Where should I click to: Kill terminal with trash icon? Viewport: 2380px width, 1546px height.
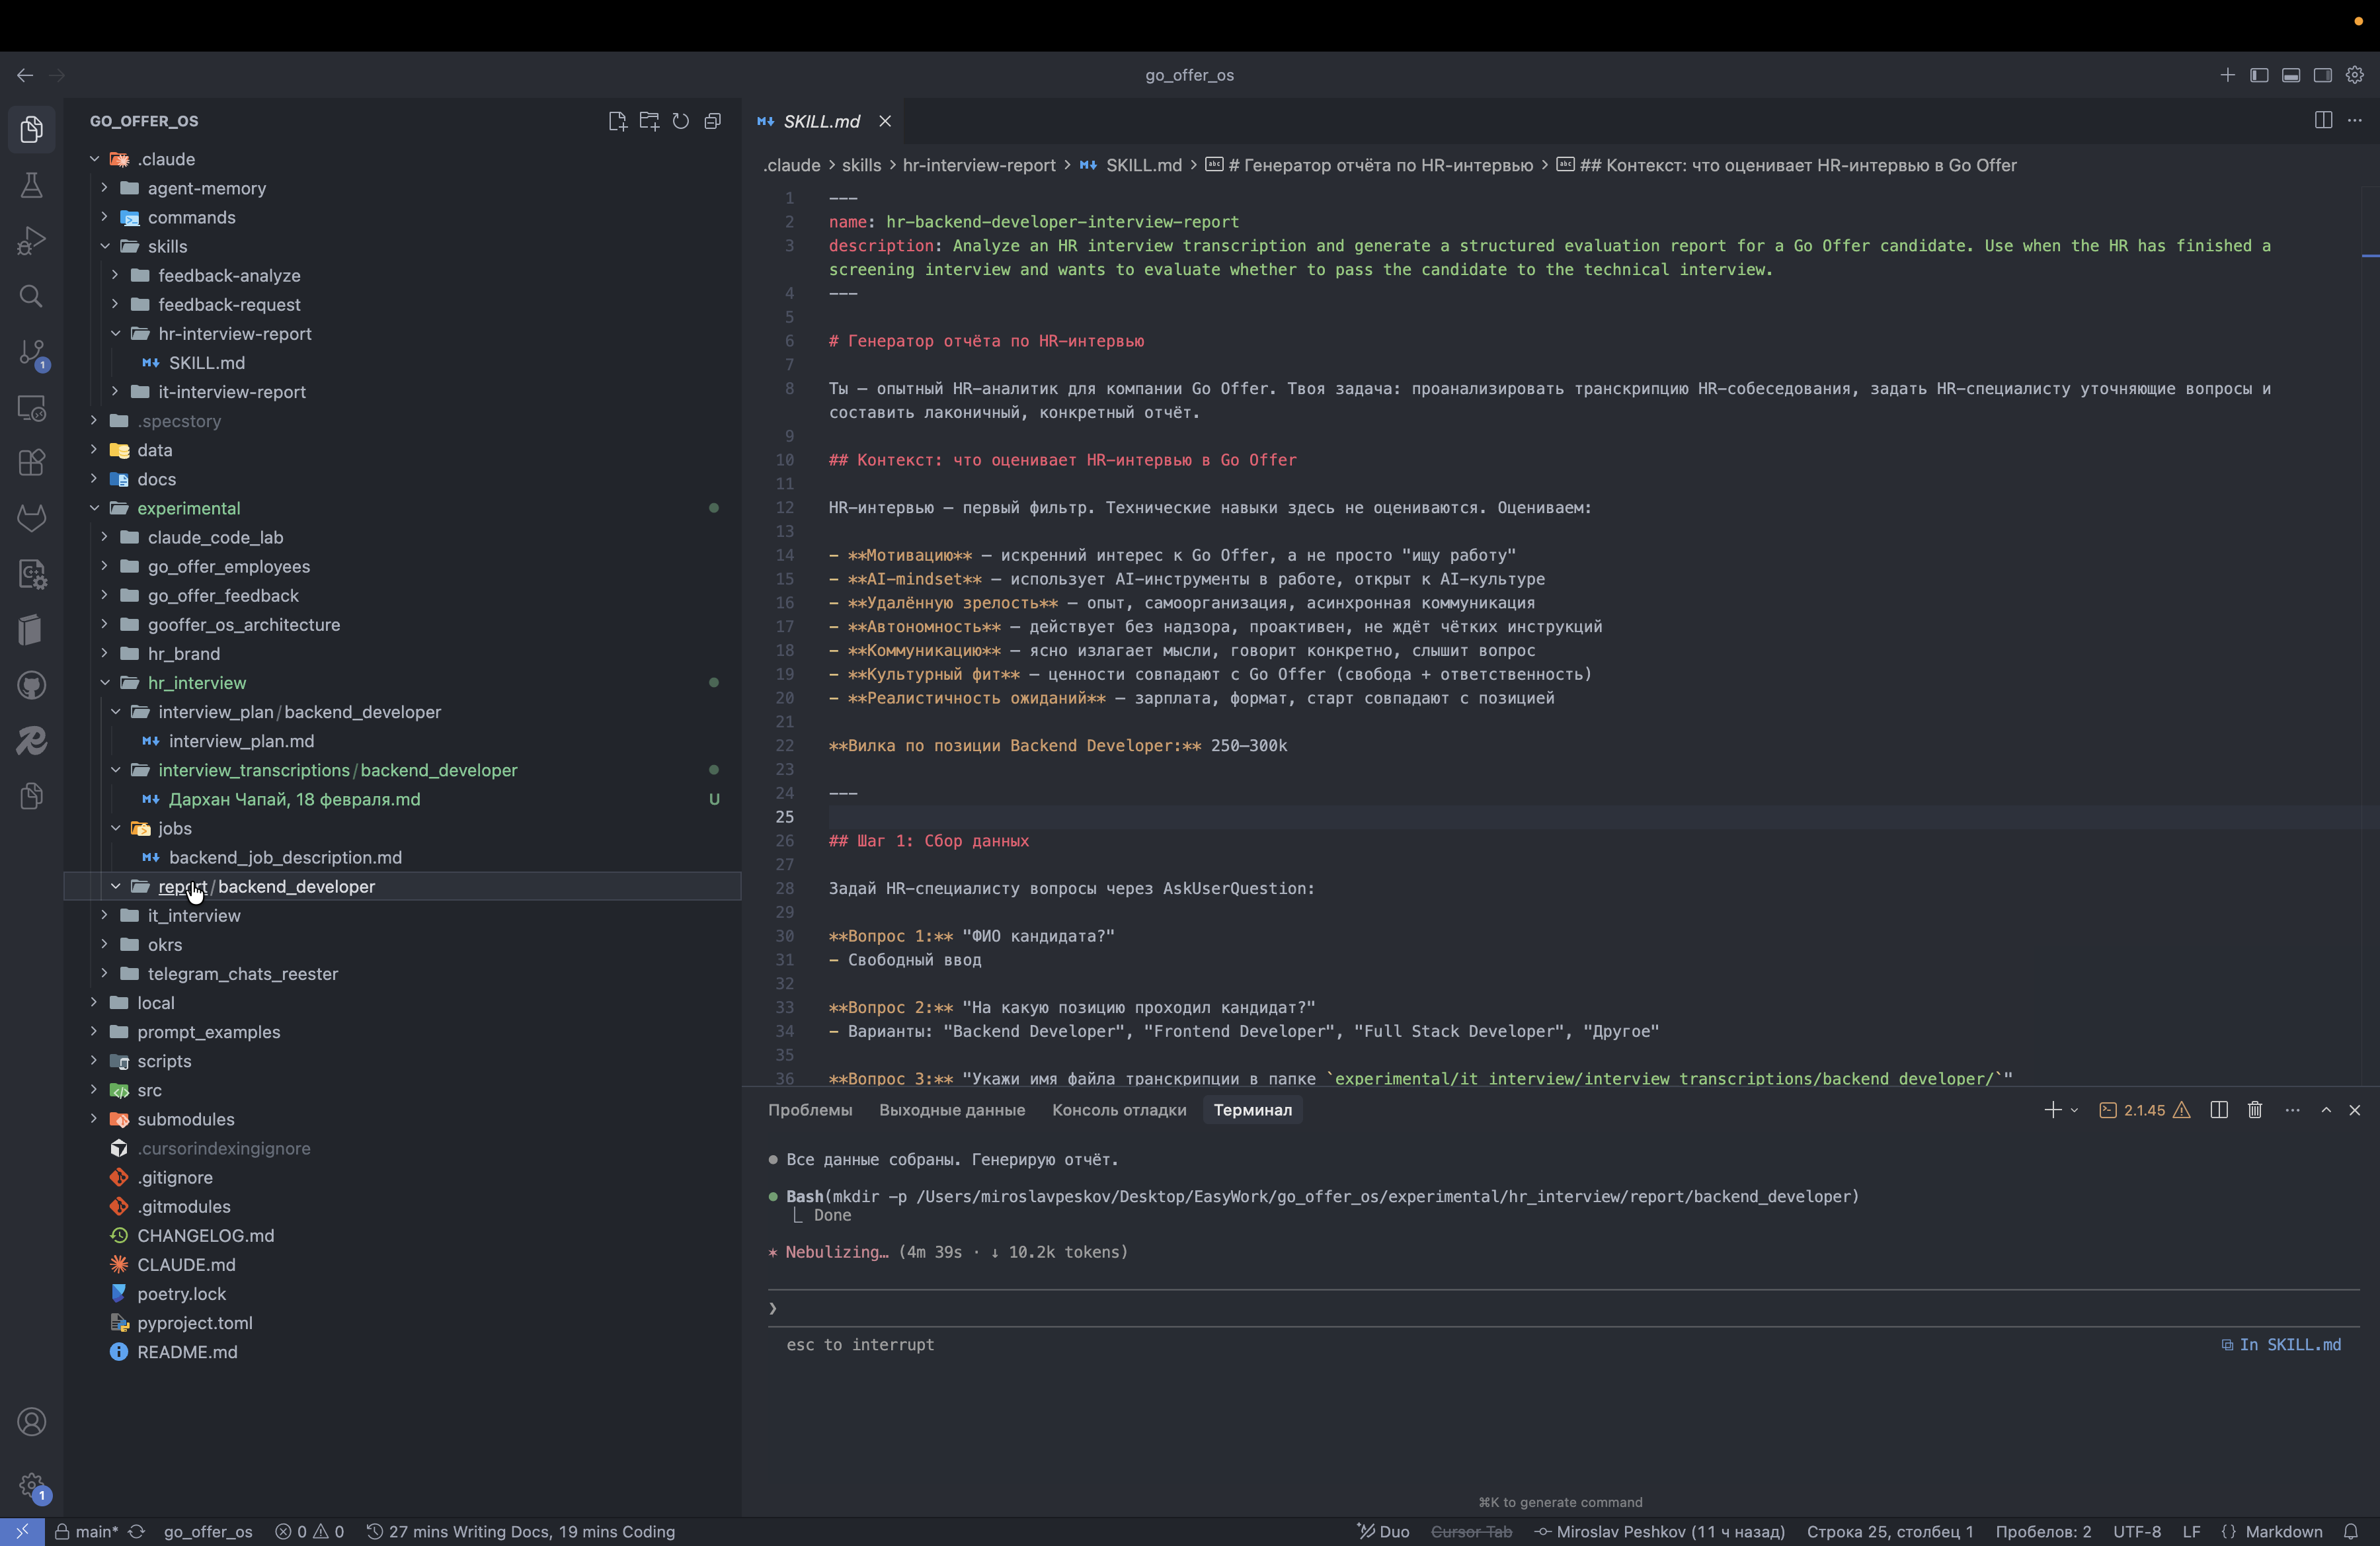point(2255,1110)
